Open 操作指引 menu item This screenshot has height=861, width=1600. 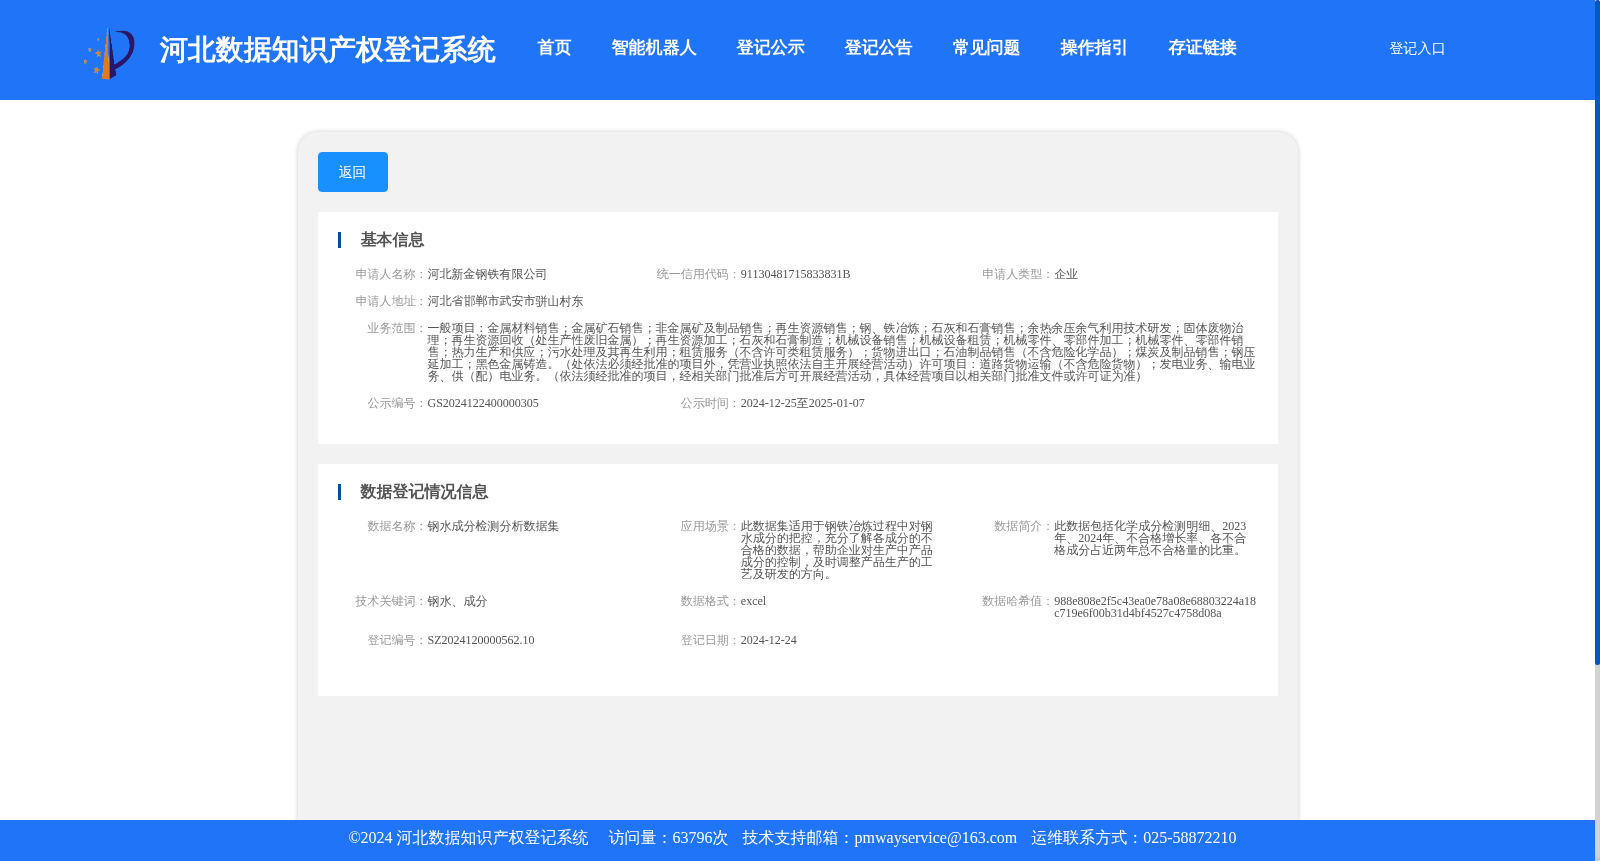point(1094,48)
